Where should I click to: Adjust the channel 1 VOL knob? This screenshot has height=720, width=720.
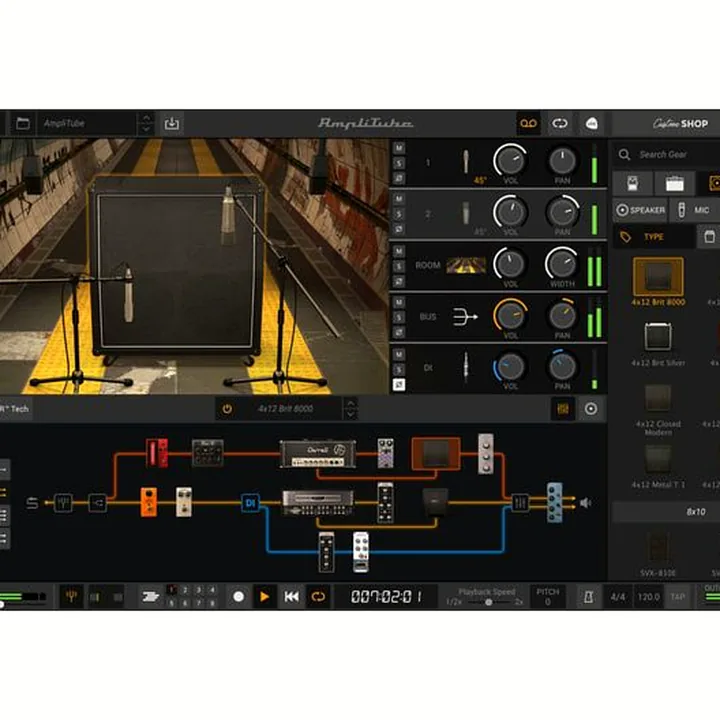click(510, 160)
